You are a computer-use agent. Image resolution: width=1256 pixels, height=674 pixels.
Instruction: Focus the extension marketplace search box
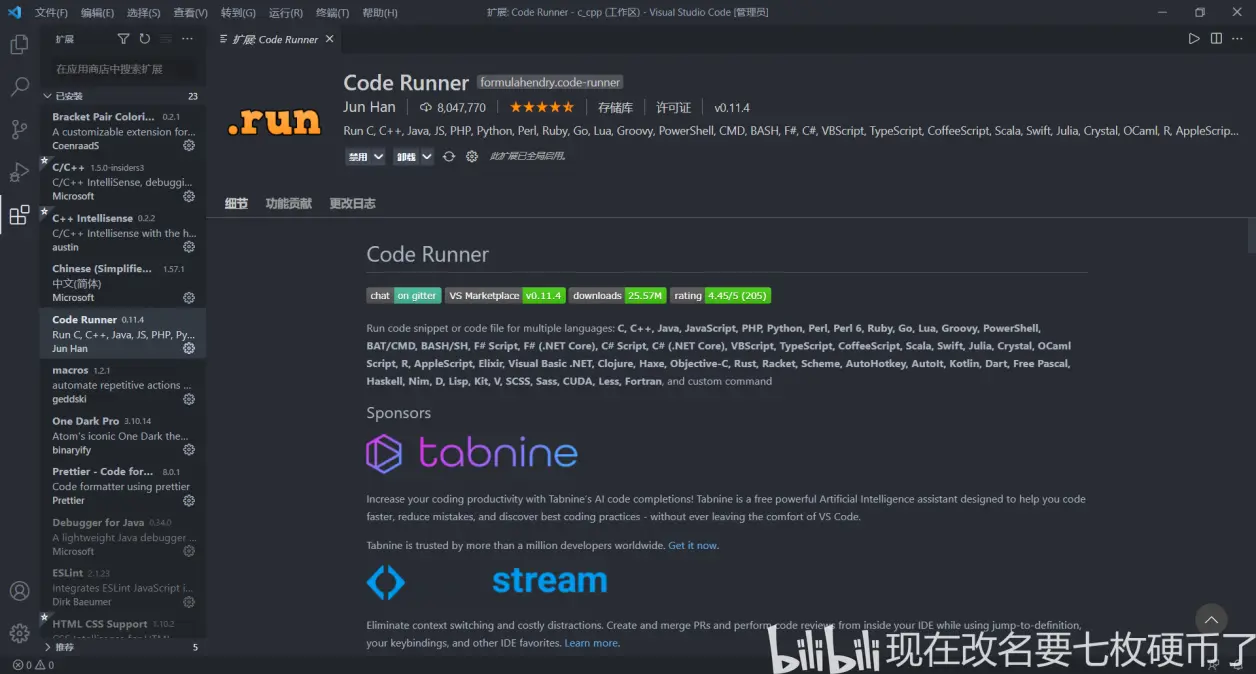[124, 69]
